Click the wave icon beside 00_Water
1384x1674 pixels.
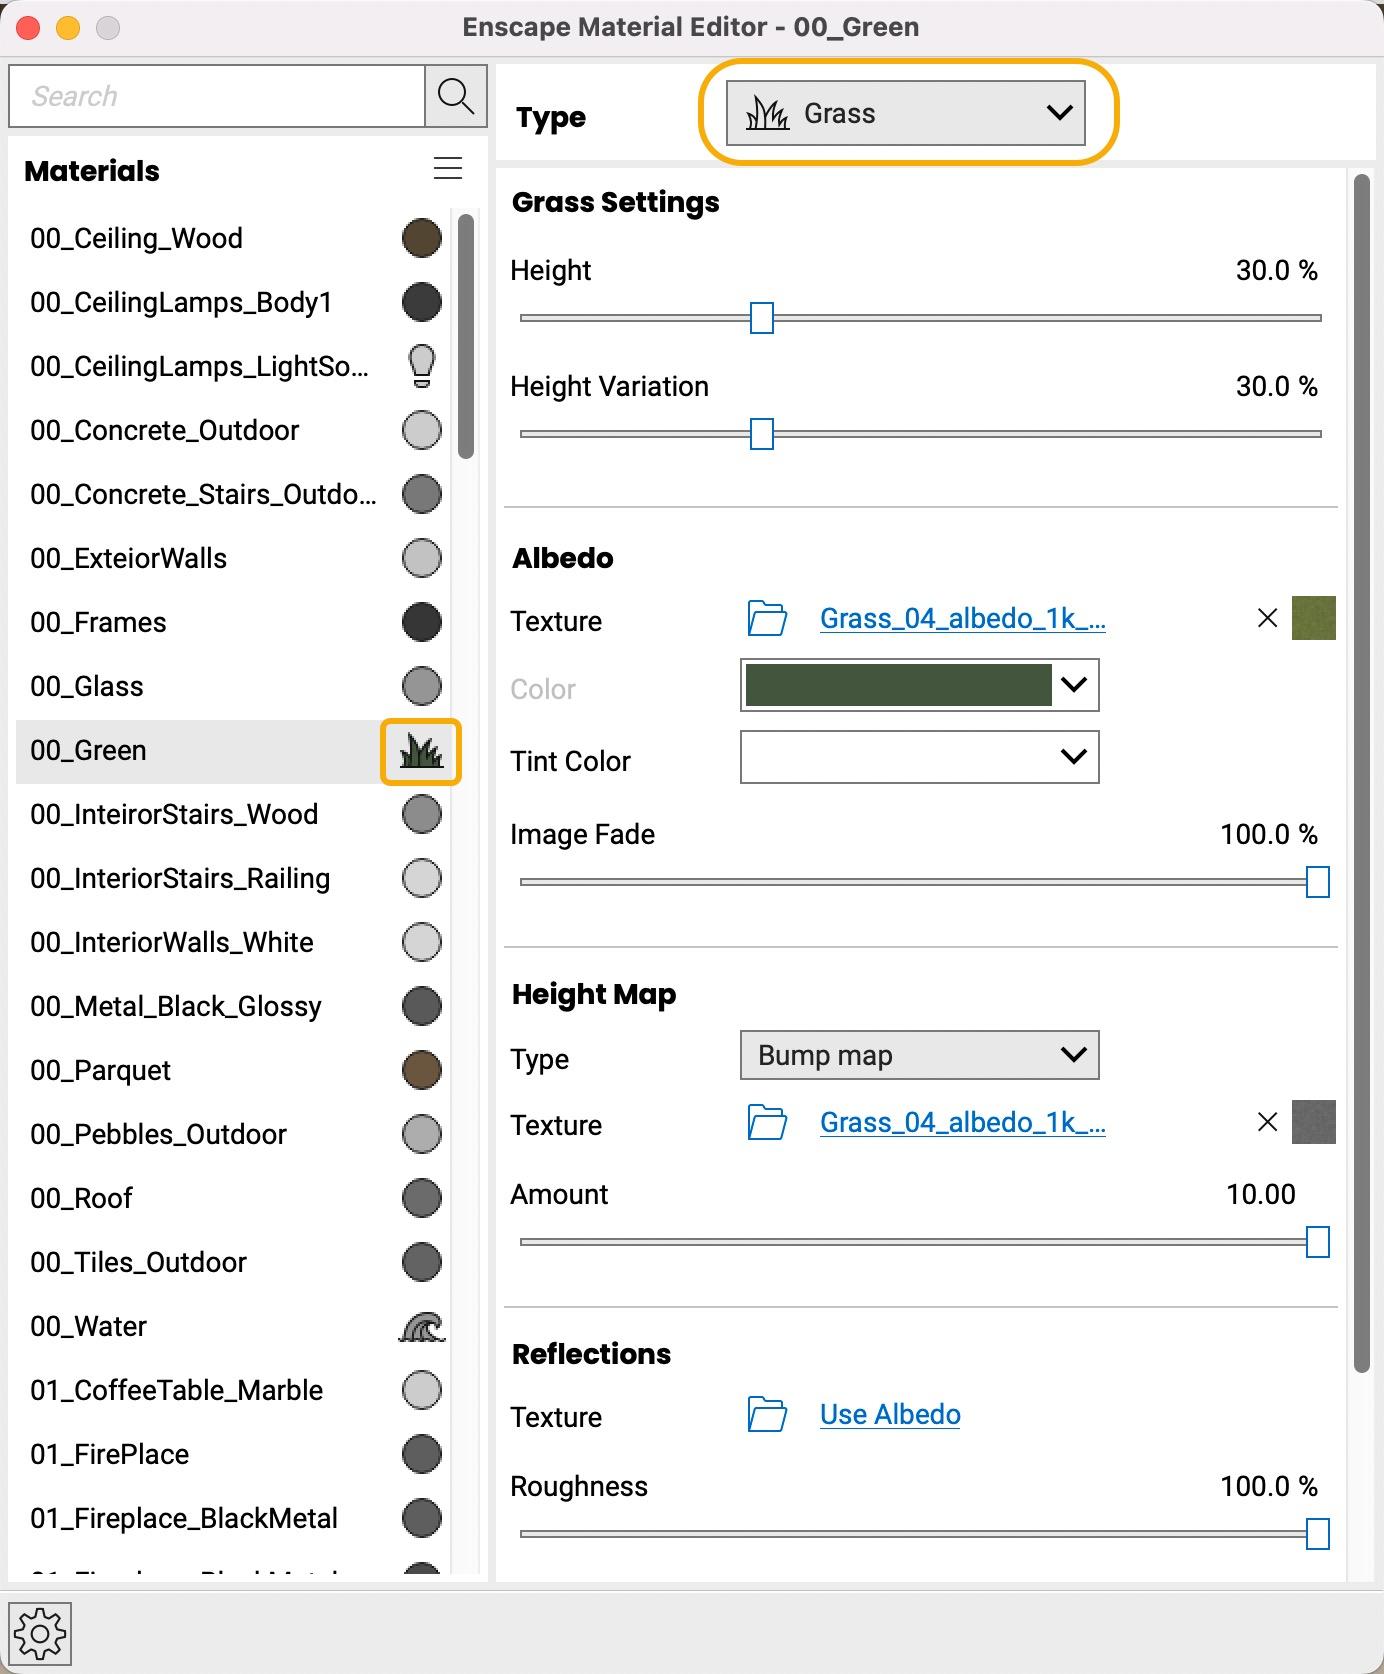pos(421,1327)
